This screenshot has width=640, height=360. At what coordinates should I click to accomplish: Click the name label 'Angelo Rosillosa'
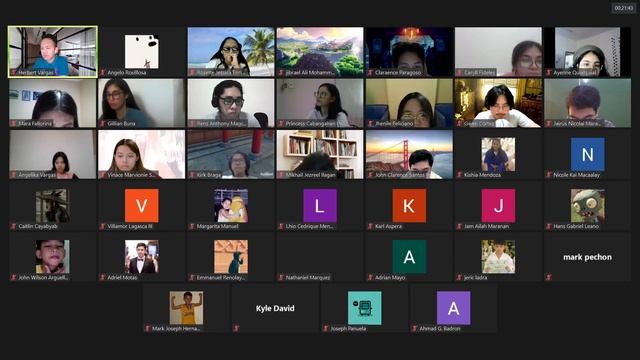pyautogui.click(x=127, y=73)
